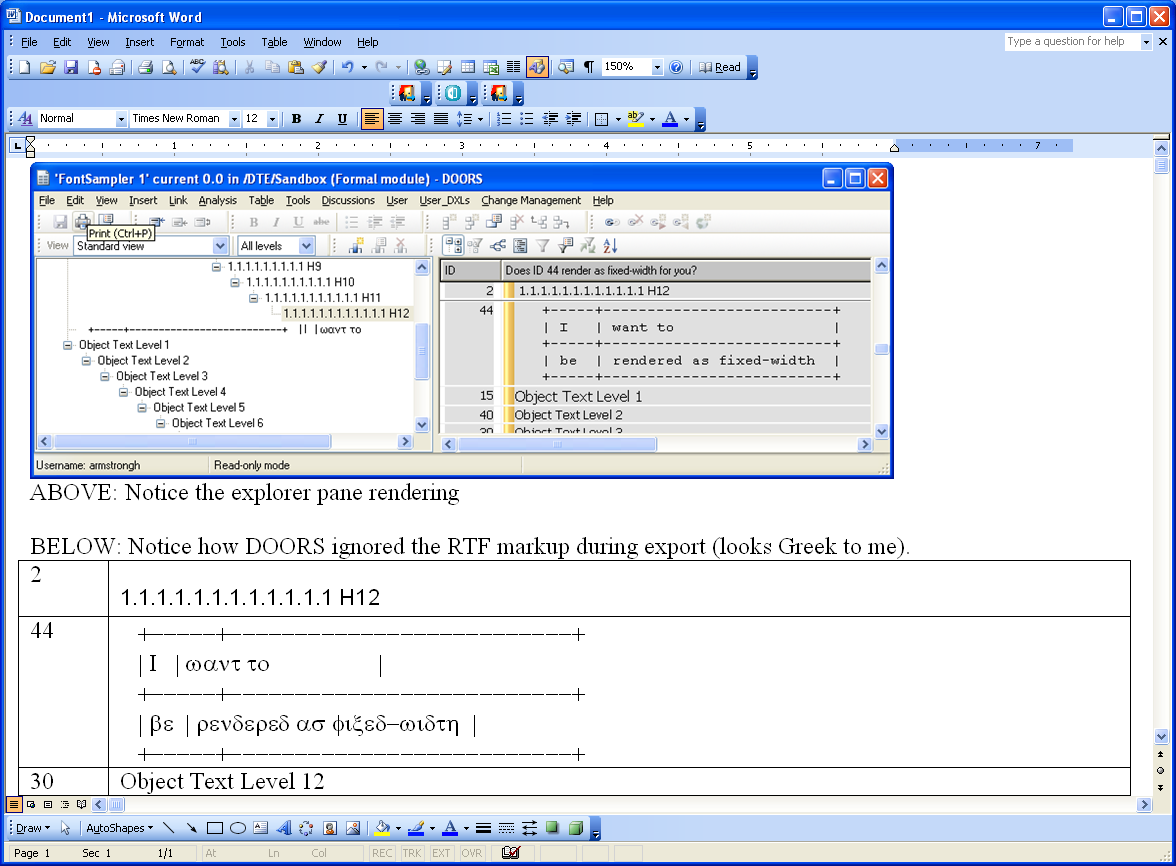Open the Font Color button
The image size is (1176, 866).
[x=670, y=118]
